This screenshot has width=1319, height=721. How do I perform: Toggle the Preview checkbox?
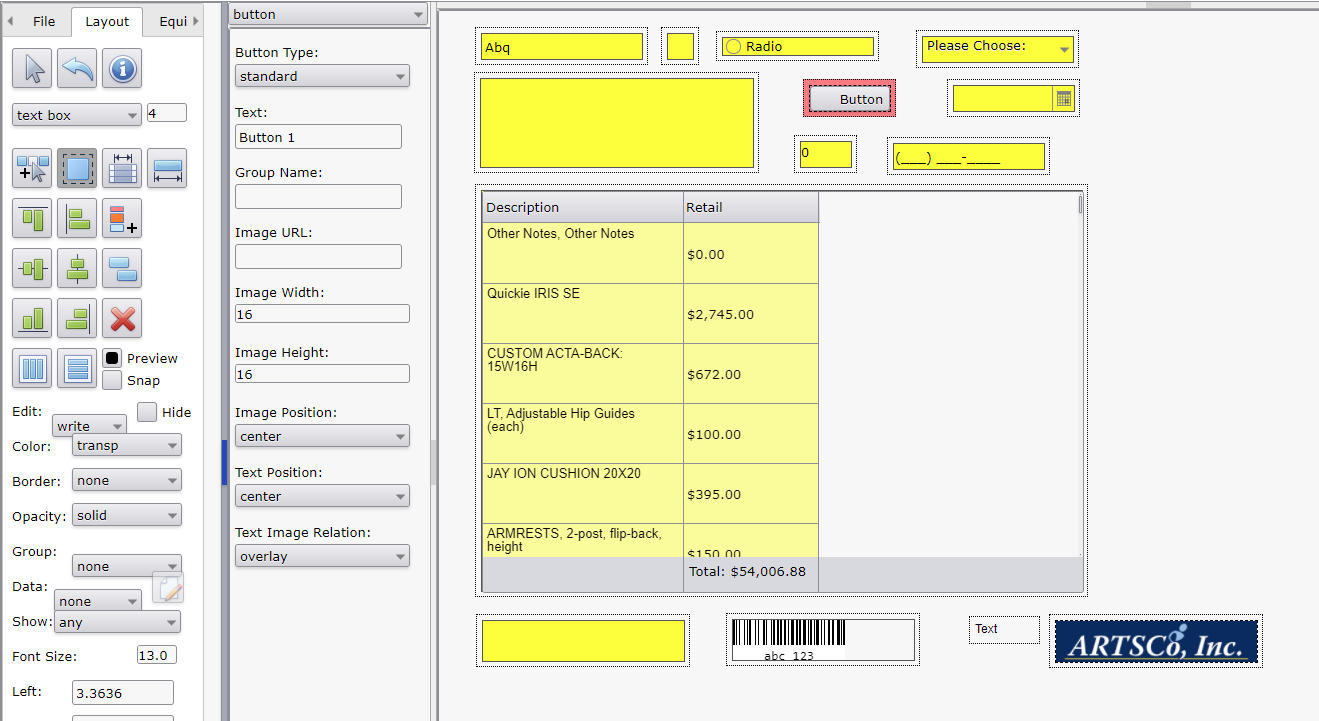[x=112, y=358]
